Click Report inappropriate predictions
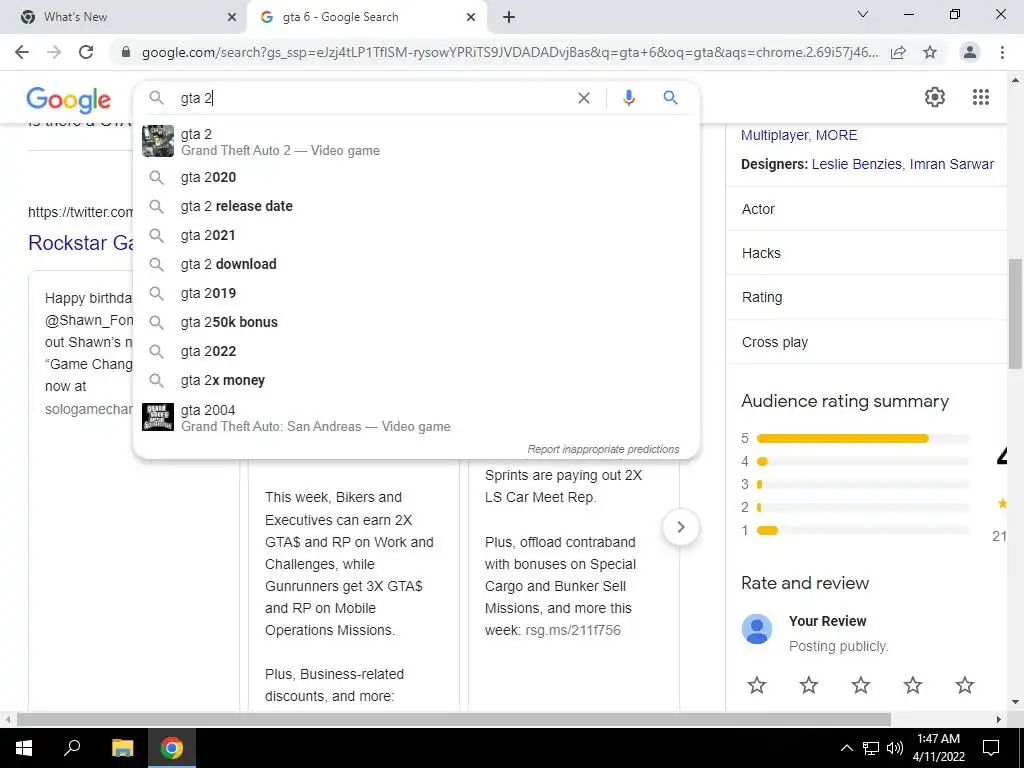 tap(603, 449)
